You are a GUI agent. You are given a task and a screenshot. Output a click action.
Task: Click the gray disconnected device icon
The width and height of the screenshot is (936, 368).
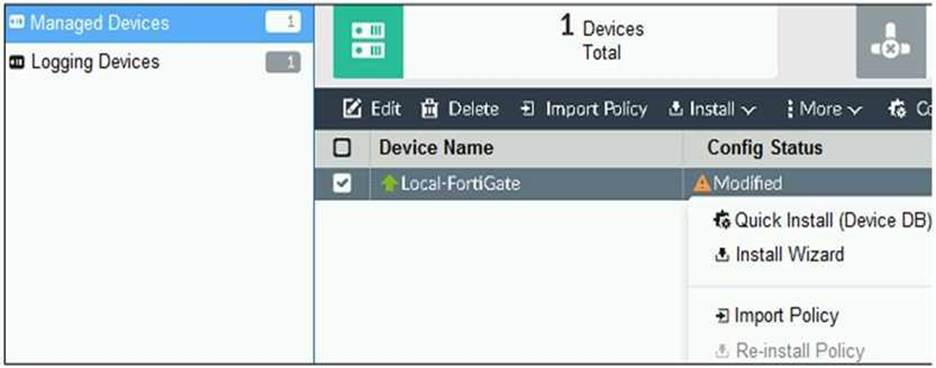[891, 41]
